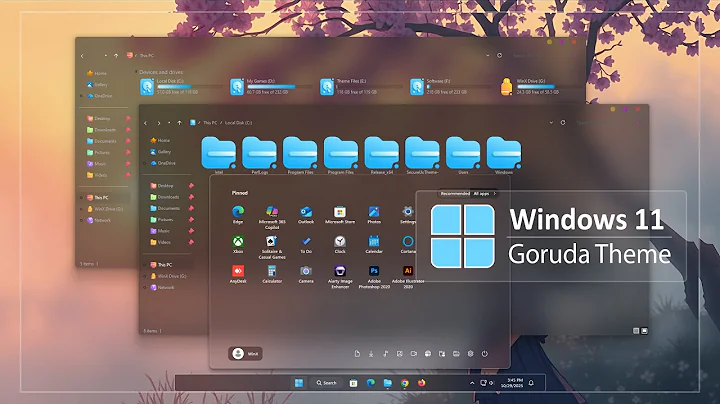Image resolution: width=720 pixels, height=404 pixels.
Task: Open Firefox from the taskbar
Action: point(421,382)
